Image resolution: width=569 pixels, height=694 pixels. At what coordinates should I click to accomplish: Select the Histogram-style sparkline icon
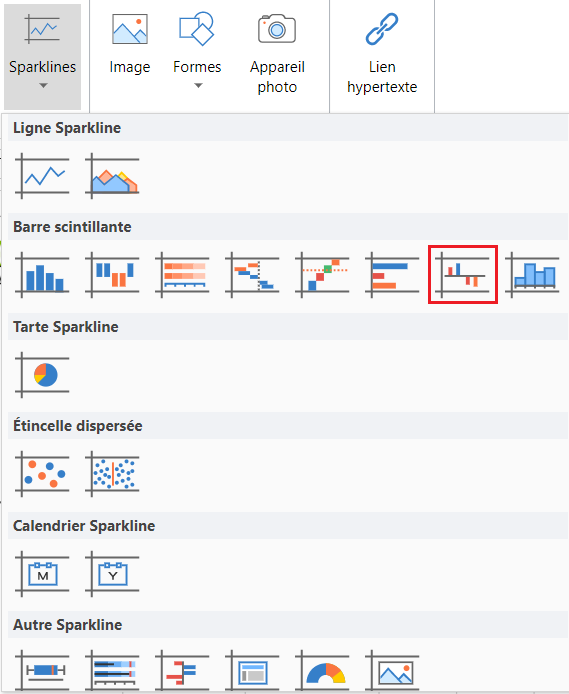(x=533, y=275)
